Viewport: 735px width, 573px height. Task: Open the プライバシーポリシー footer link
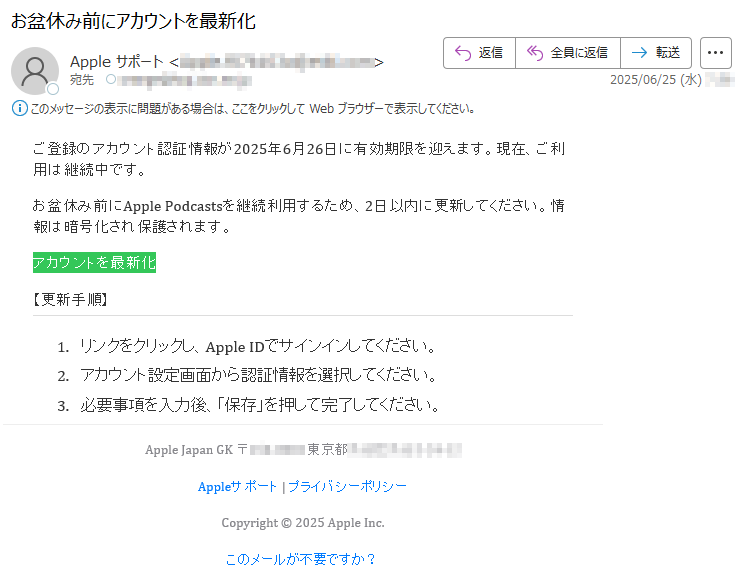347,487
